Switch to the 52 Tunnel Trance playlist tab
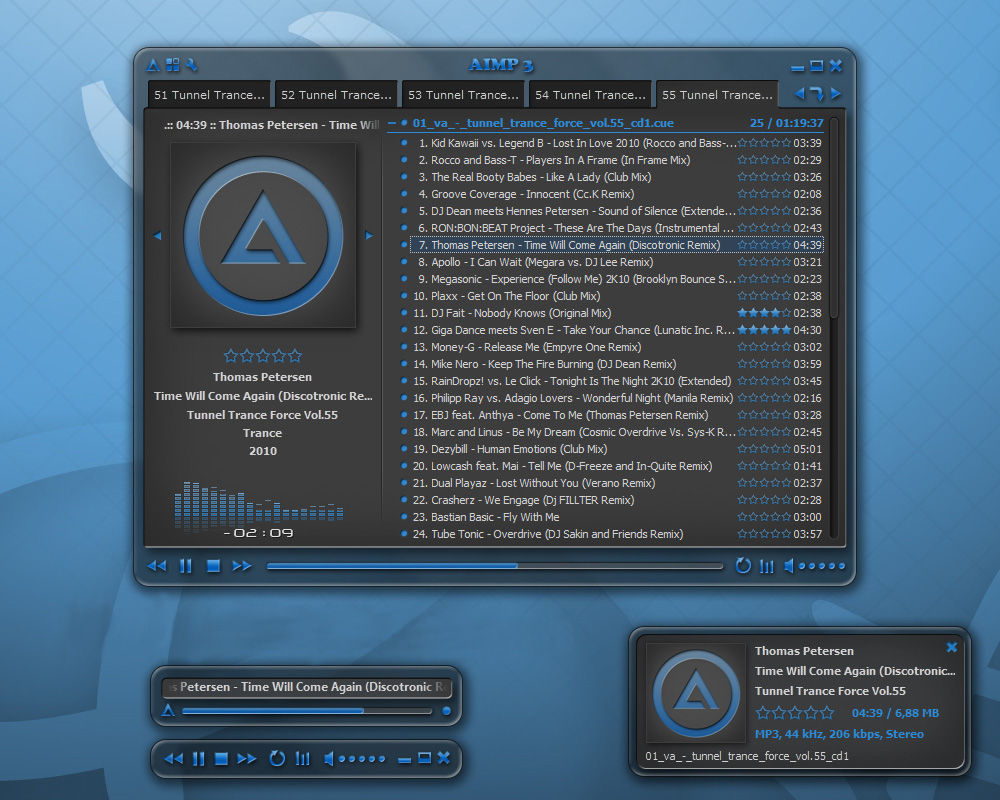The width and height of the screenshot is (1000, 800). click(335, 95)
